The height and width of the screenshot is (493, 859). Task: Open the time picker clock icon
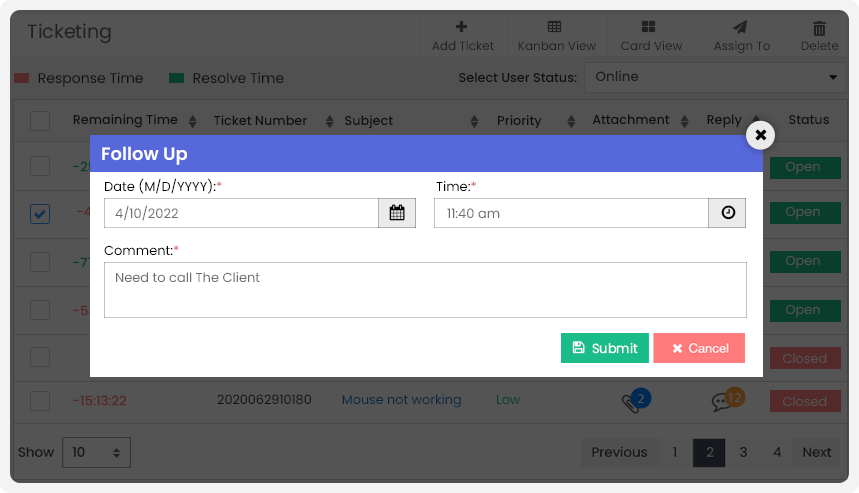coord(728,213)
